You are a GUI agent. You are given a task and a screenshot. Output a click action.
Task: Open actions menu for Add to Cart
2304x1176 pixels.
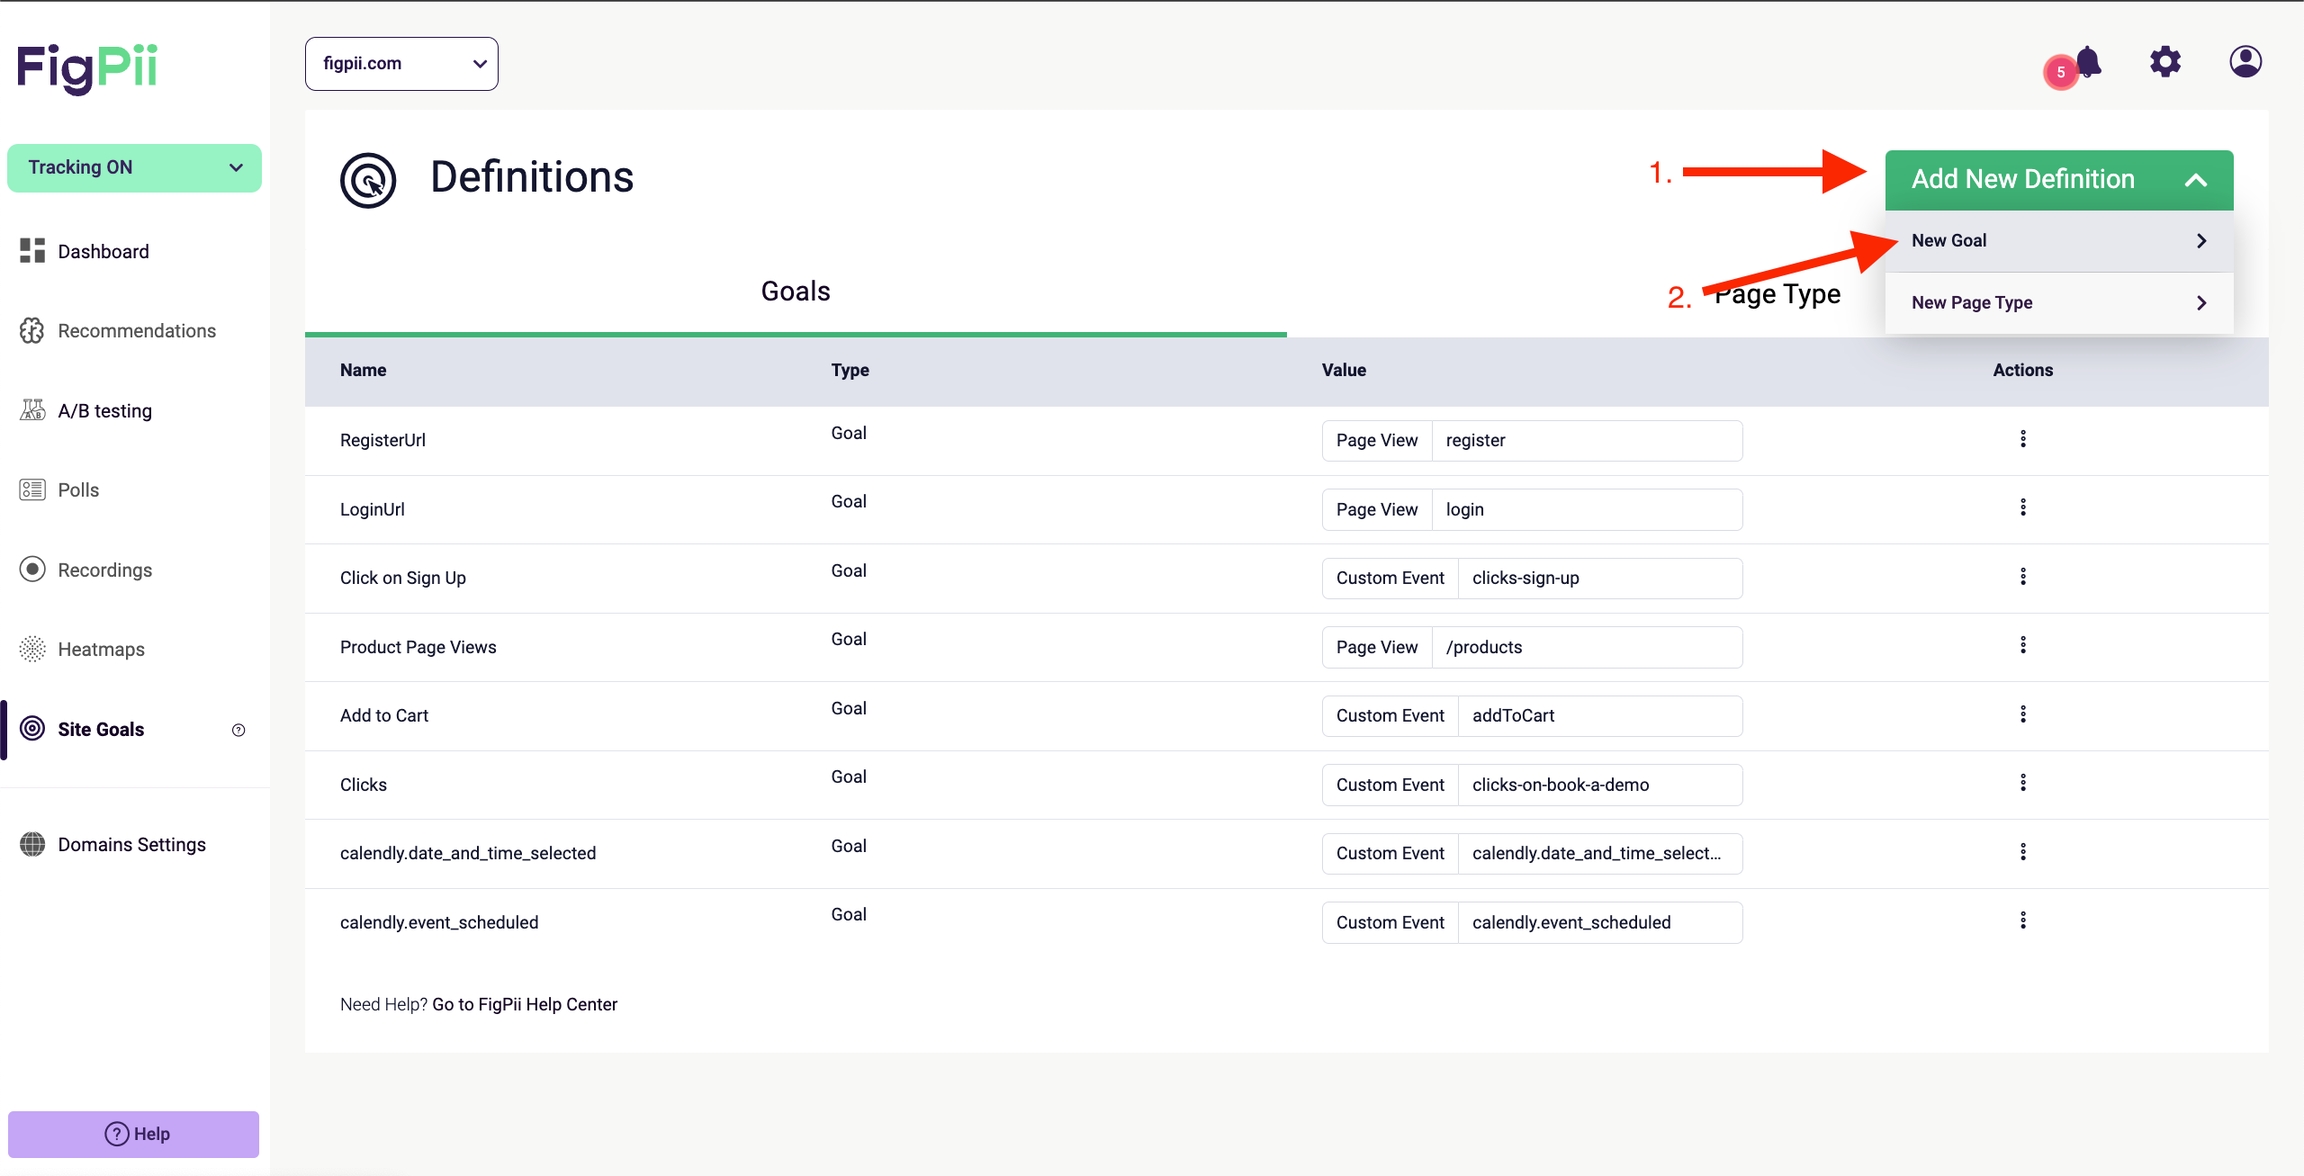tap(2023, 714)
